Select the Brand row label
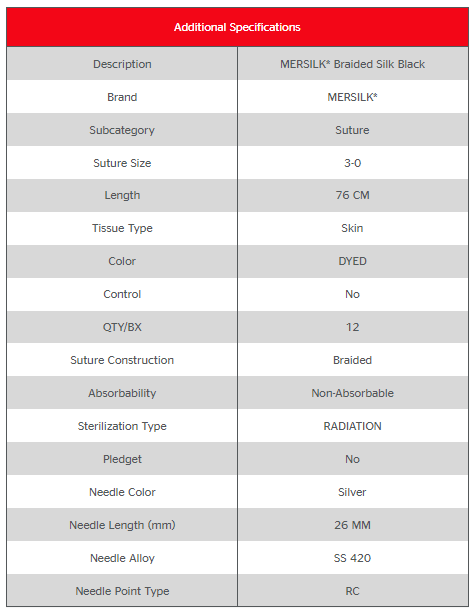Viewport: 474px width, 612px height. click(x=122, y=97)
